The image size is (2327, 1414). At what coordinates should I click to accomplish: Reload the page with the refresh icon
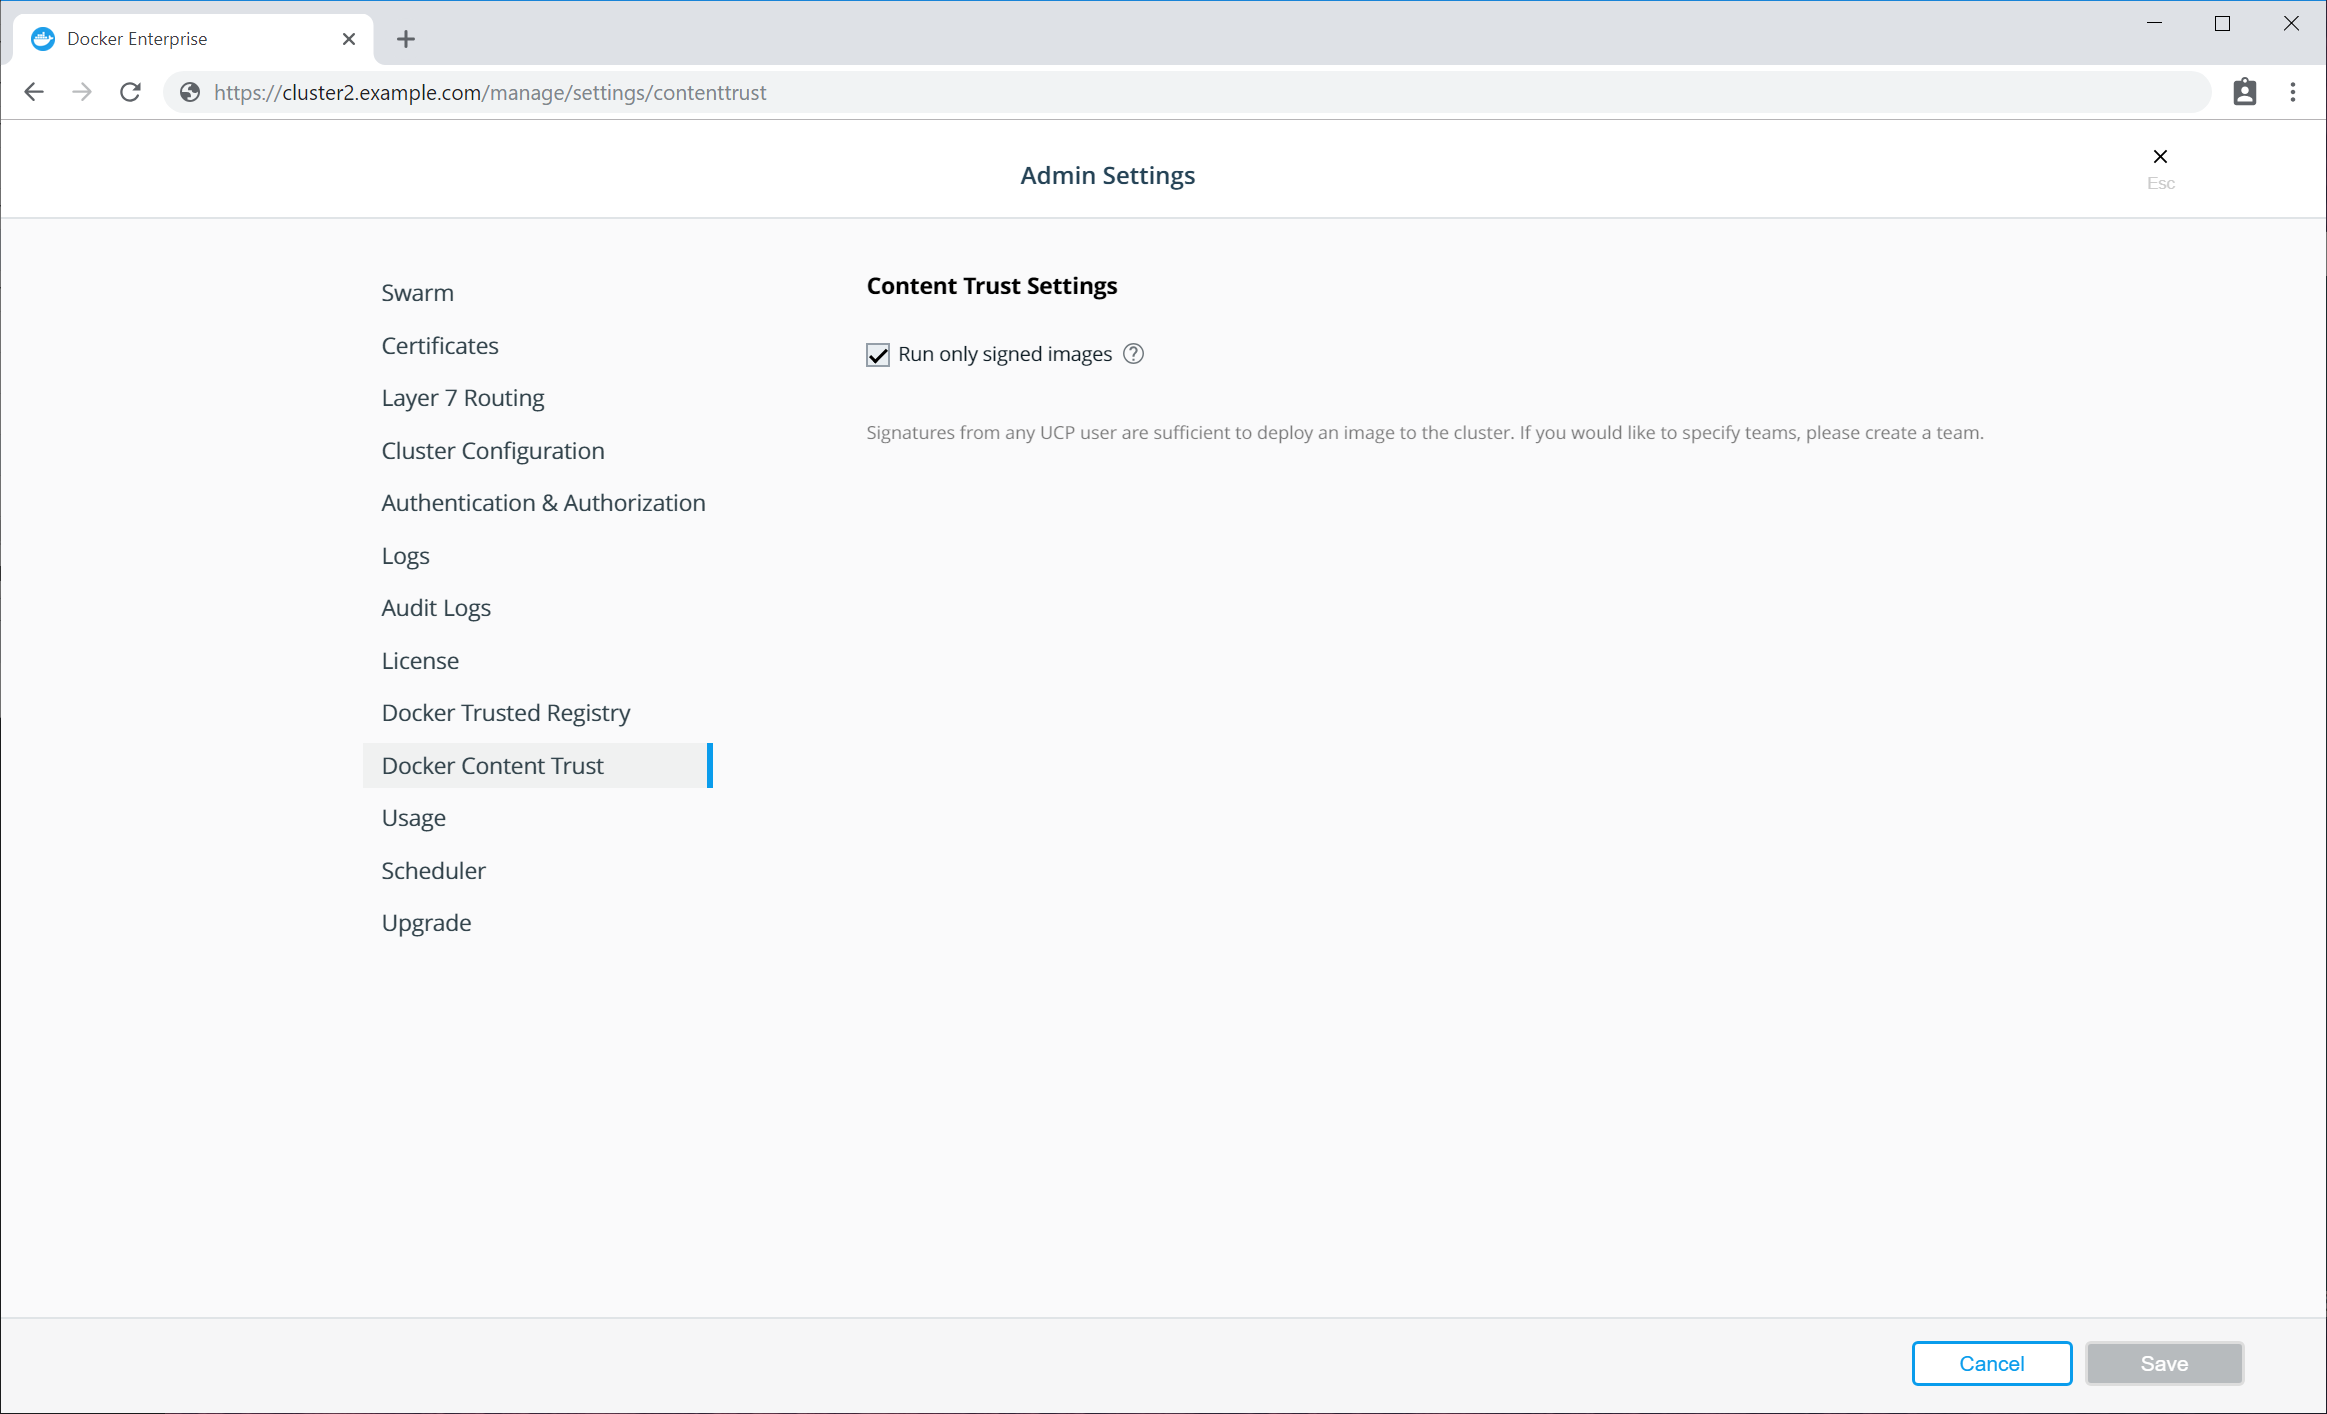[x=130, y=92]
